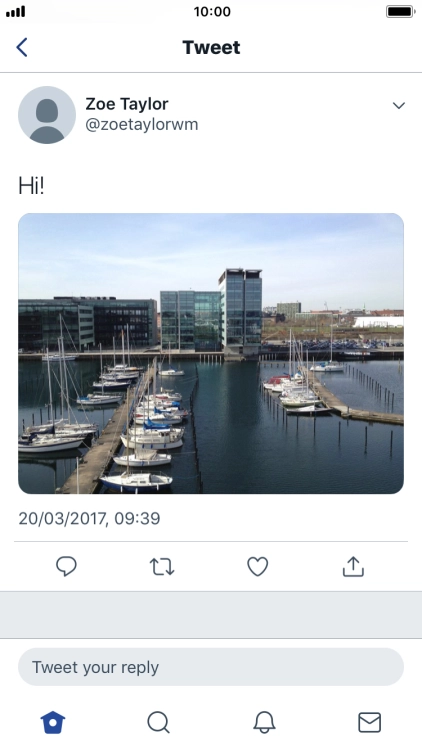Viewport: 422px width, 750px height.
Task: Tap the Hi! tweet text
Action: tap(31, 186)
